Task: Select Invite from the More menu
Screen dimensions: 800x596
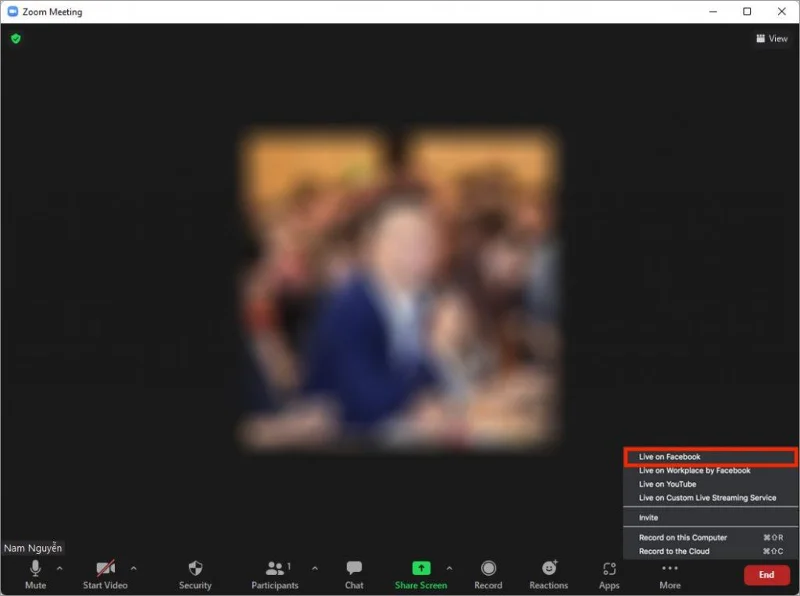Action: [x=710, y=517]
